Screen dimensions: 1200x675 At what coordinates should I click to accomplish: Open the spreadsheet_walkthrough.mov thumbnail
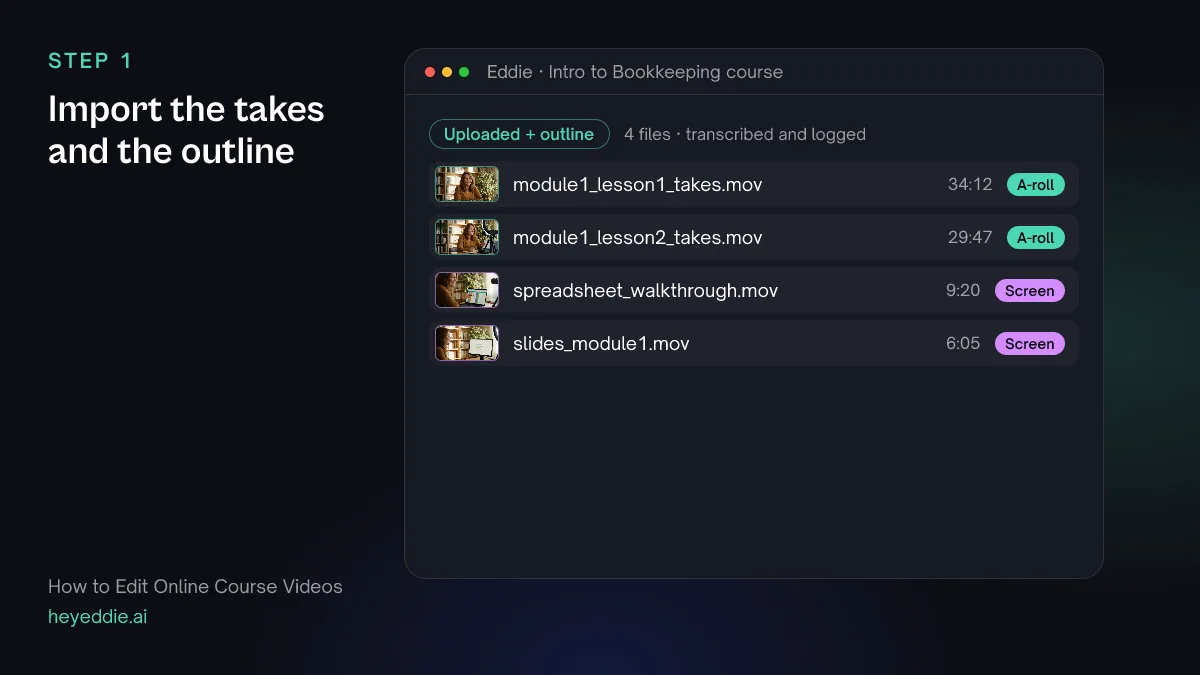coord(467,290)
